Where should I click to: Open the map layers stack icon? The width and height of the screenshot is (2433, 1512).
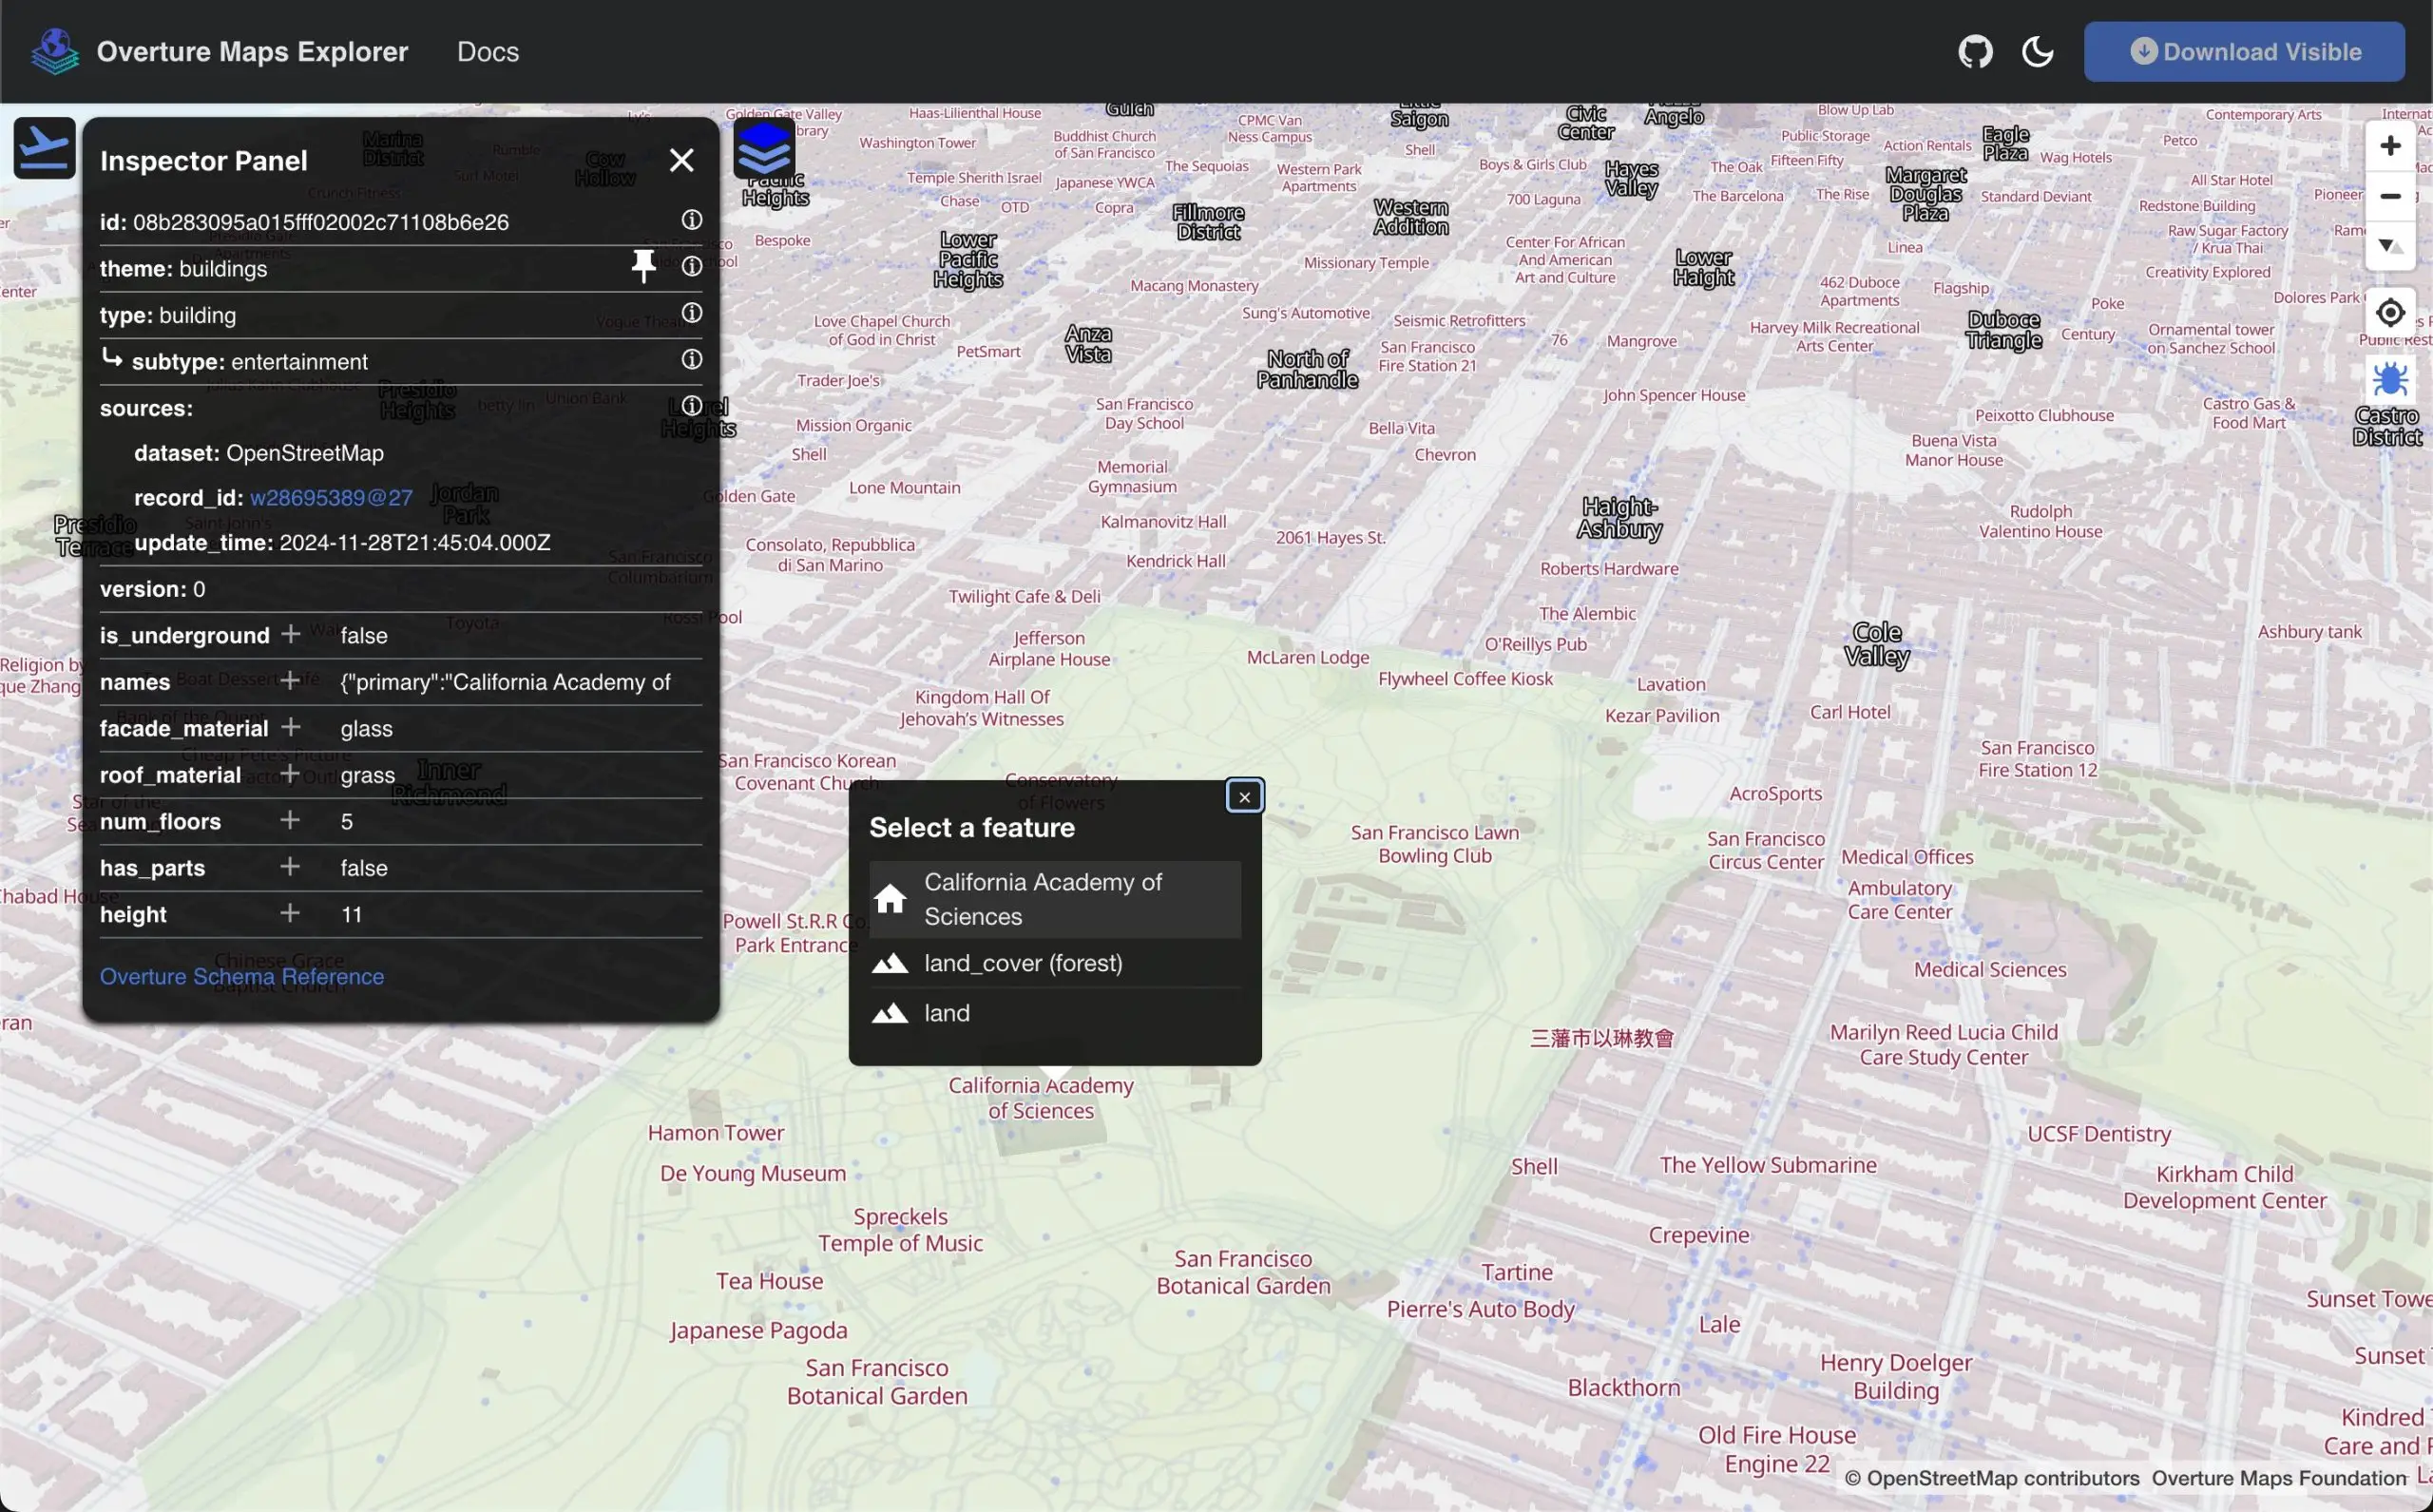pyautogui.click(x=764, y=149)
